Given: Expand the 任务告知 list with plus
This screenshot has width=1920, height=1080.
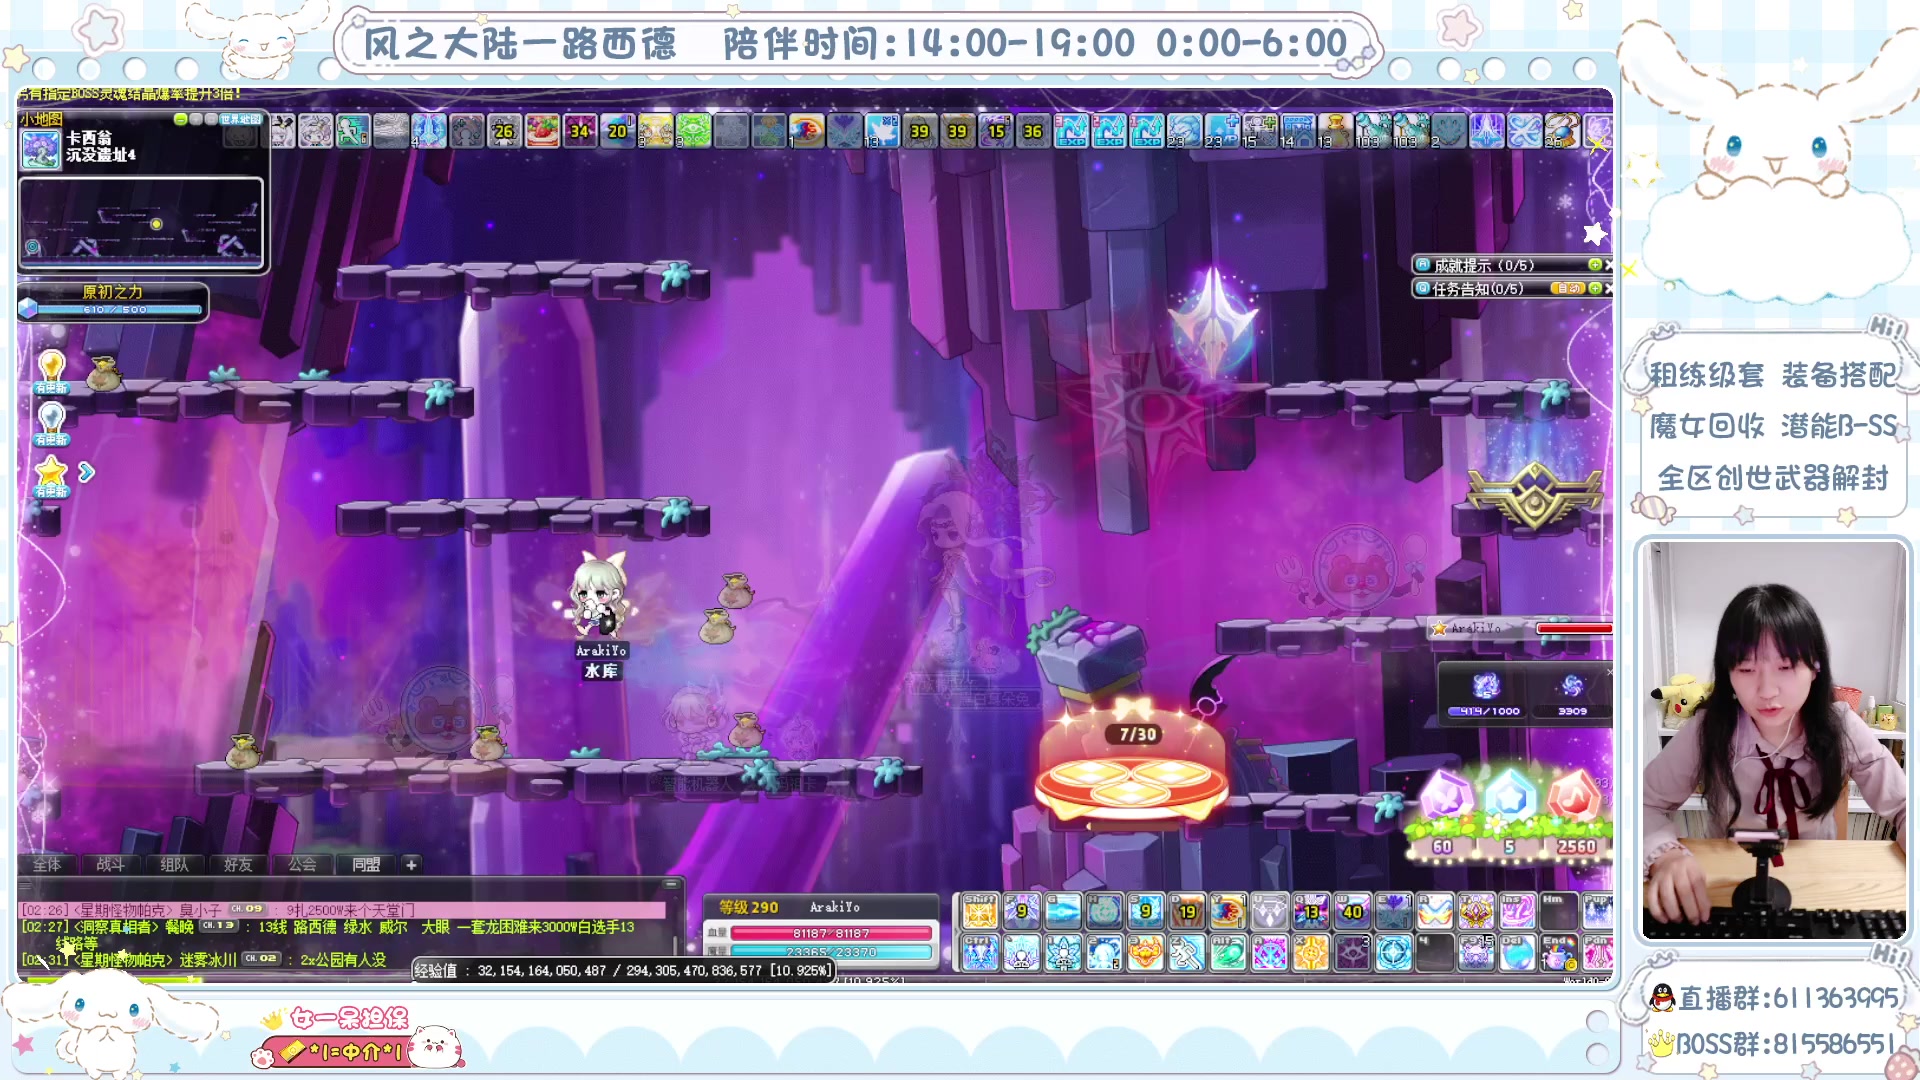Looking at the screenshot, I should [x=1595, y=288].
